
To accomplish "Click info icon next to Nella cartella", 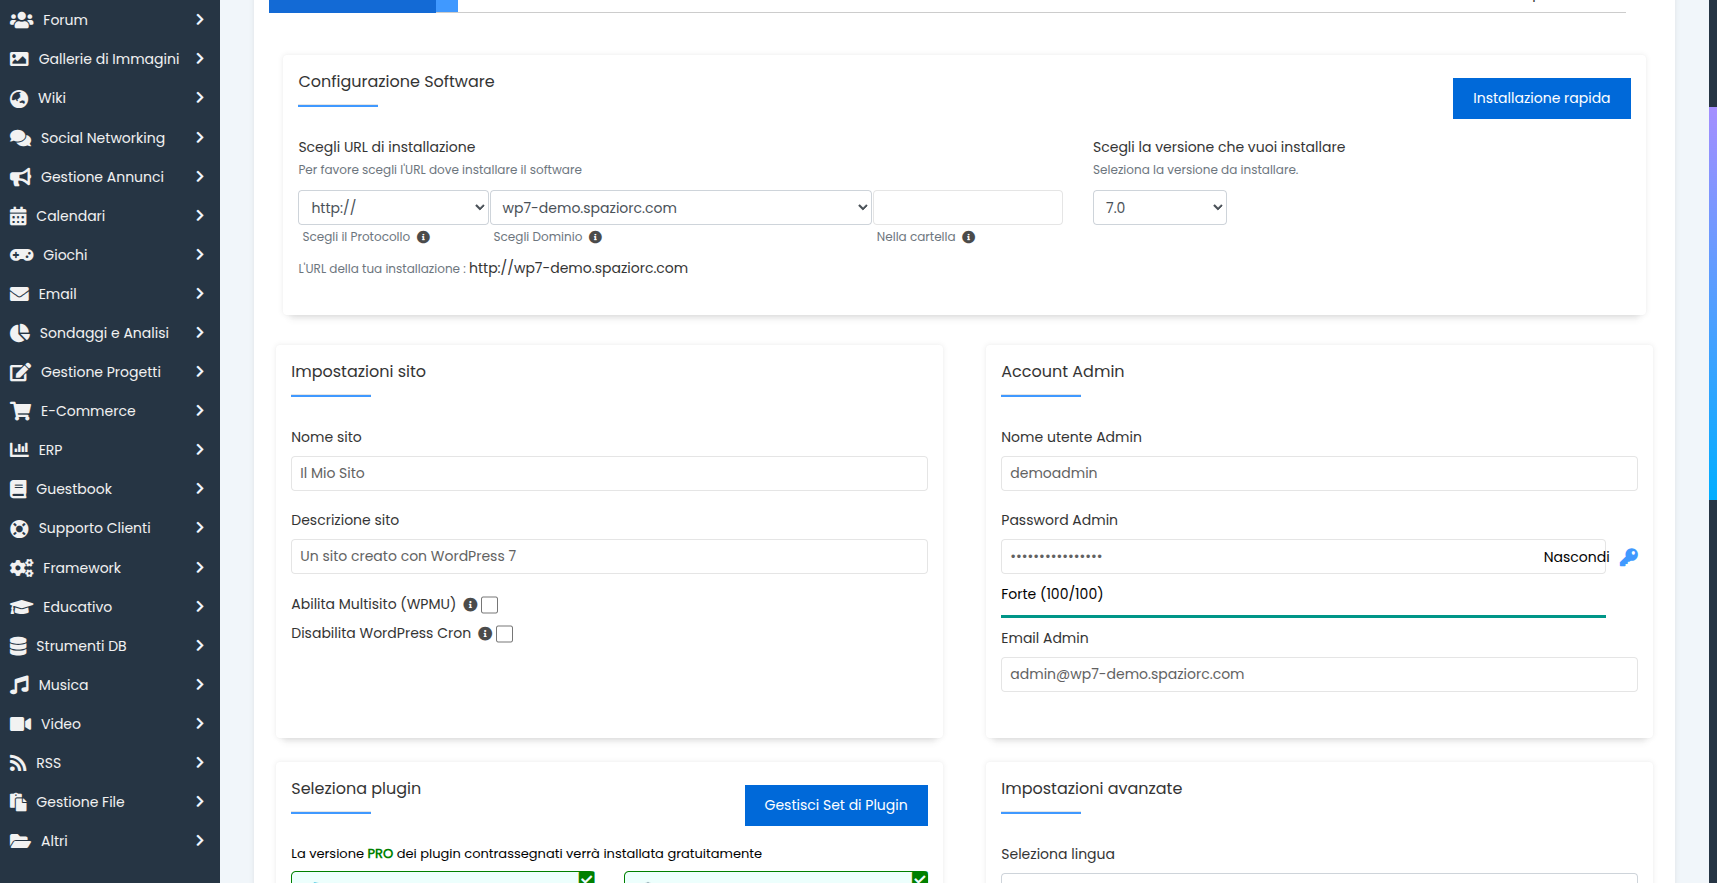I will [969, 237].
